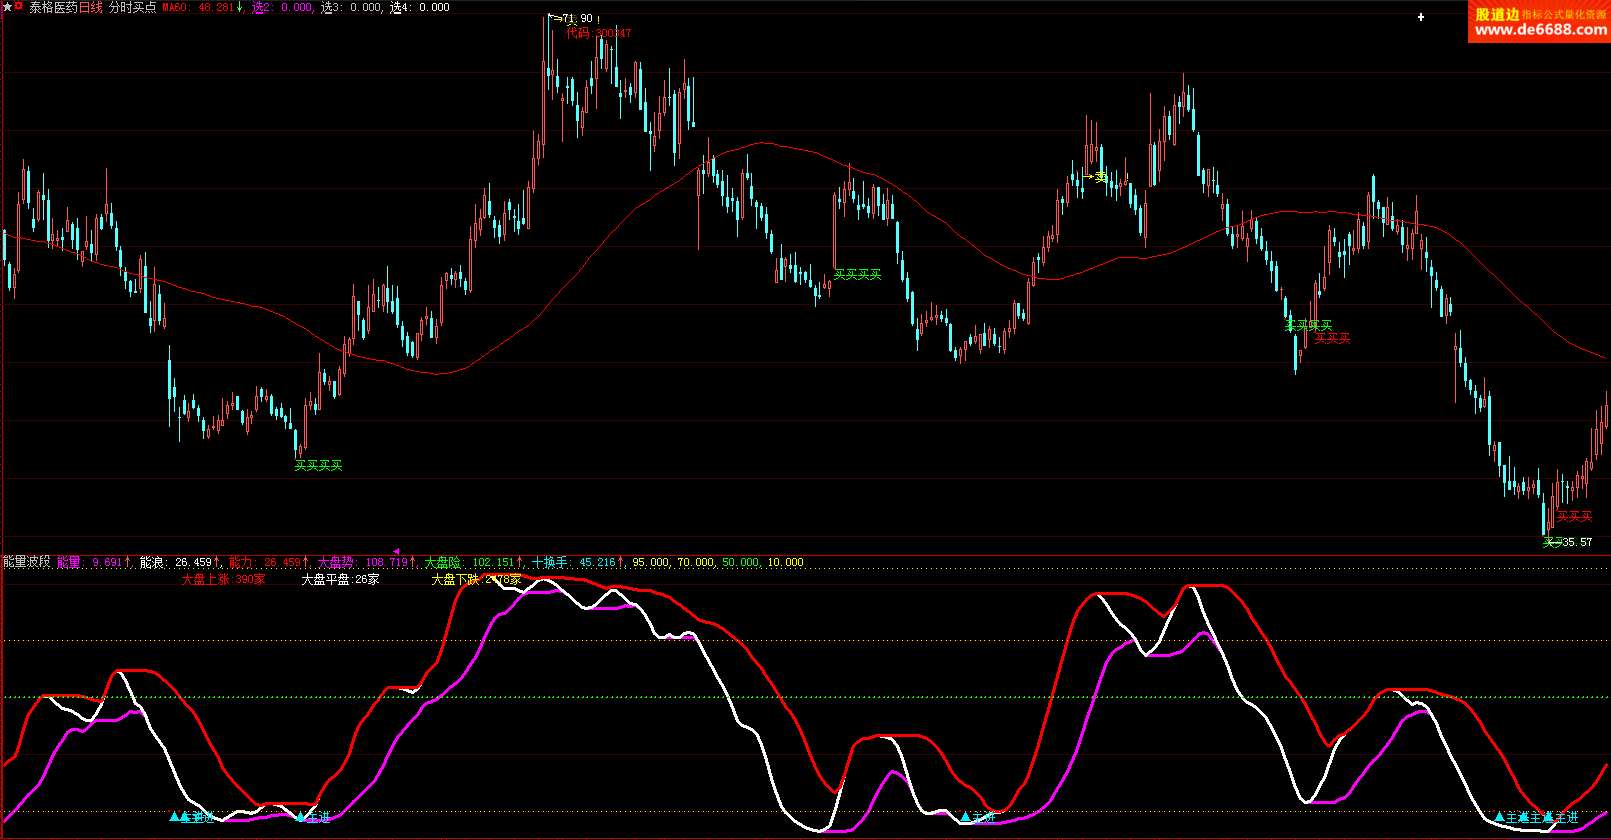This screenshot has width=1611, height=840.
Task: Click the red 买买买 signal beside the 35.57 low
Action: (1574, 517)
